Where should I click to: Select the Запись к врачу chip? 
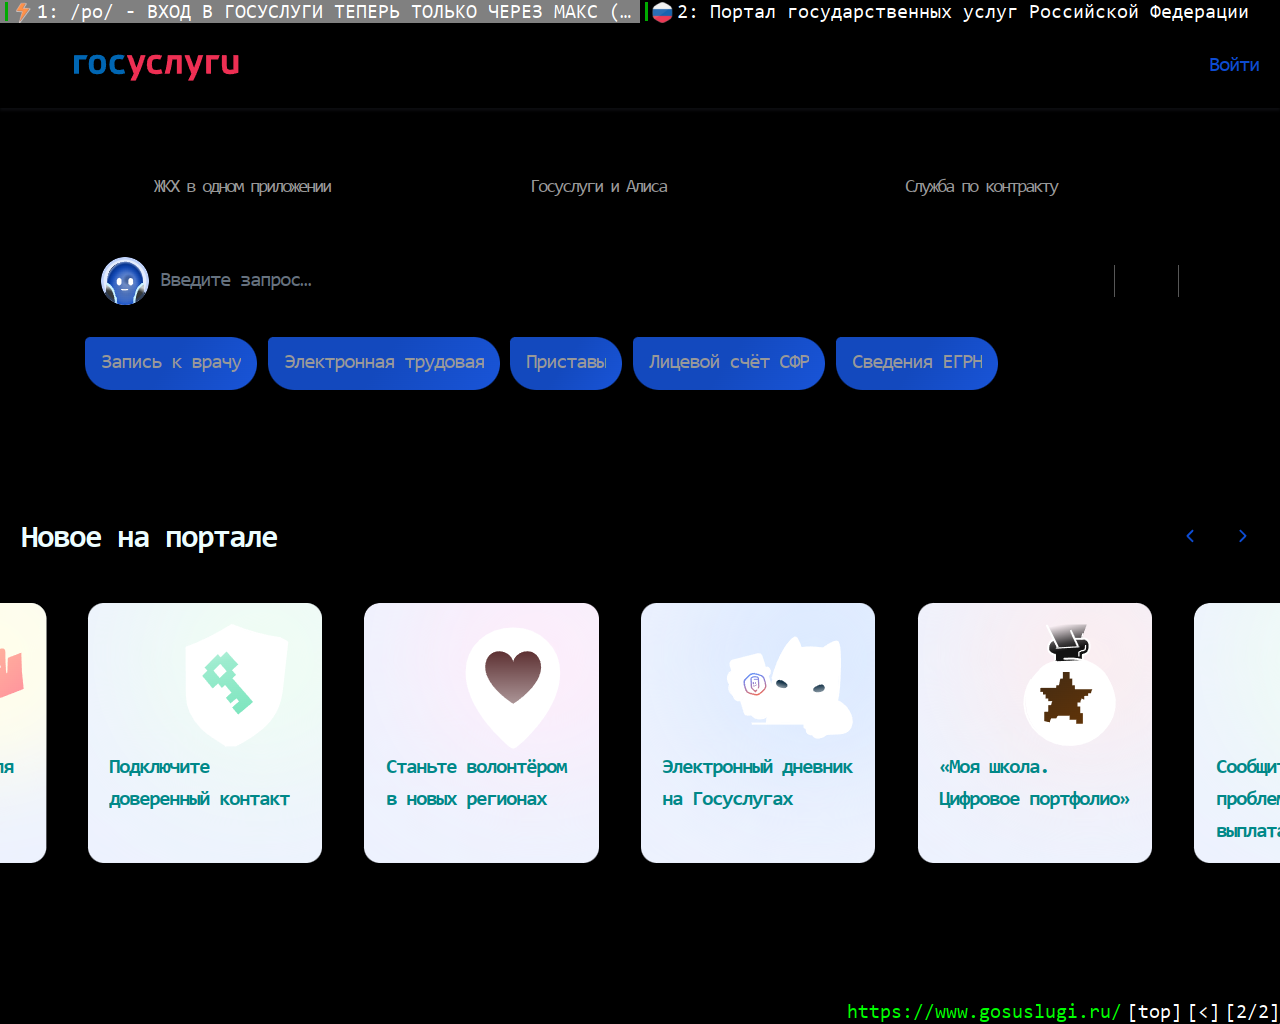pyautogui.click(x=171, y=363)
